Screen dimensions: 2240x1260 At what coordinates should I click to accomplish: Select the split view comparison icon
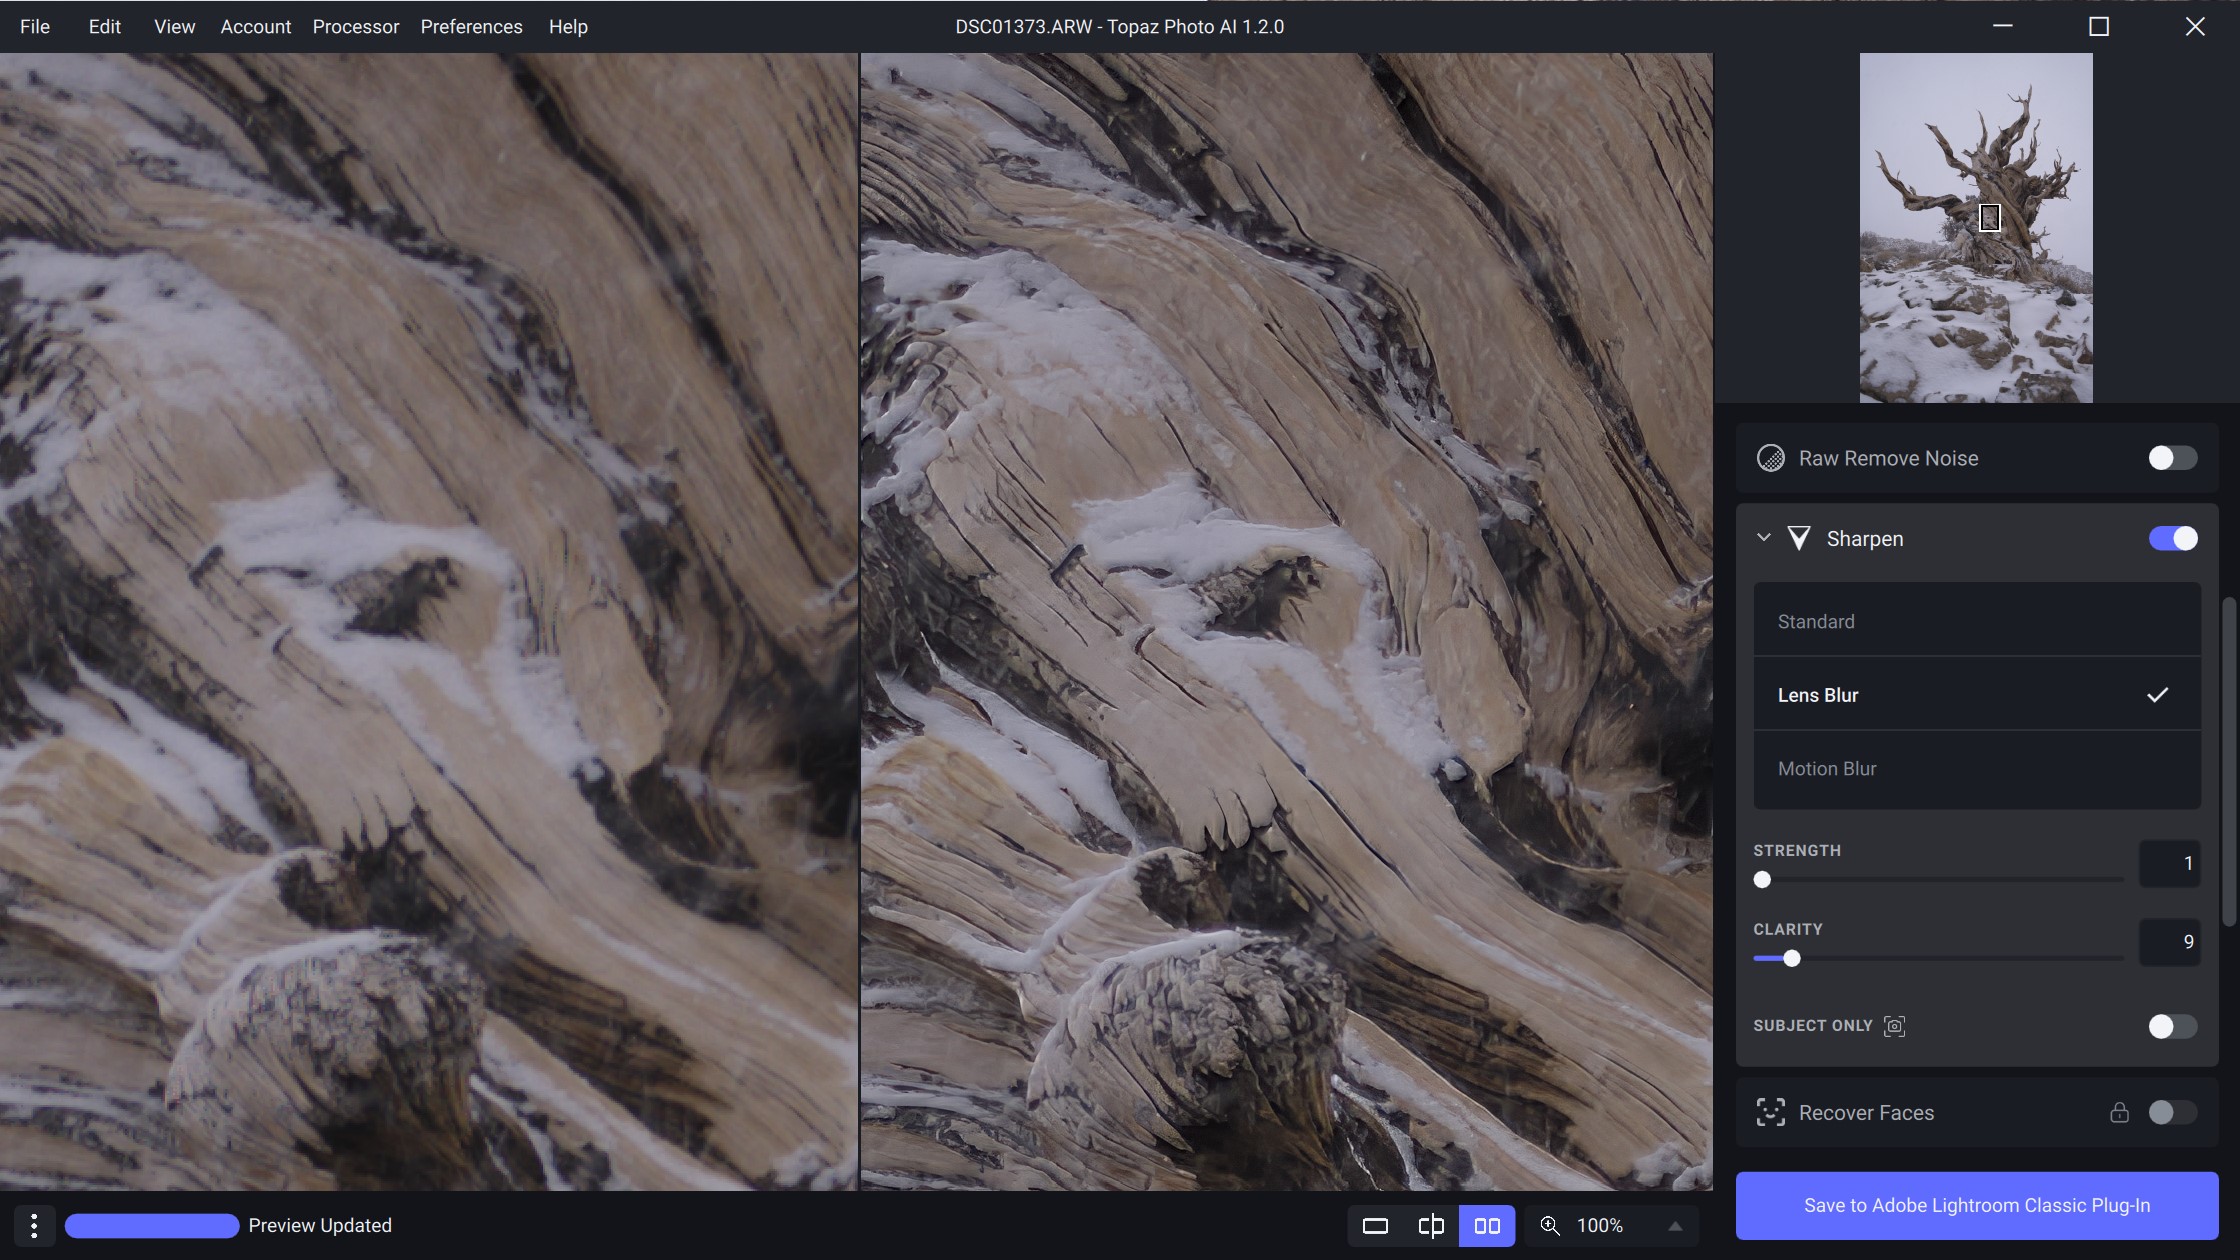pos(1431,1225)
